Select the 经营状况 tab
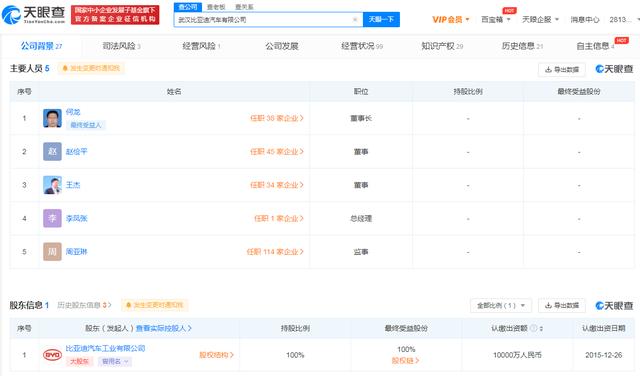The height and width of the screenshot is (376, 640). [x=362, y=46]
